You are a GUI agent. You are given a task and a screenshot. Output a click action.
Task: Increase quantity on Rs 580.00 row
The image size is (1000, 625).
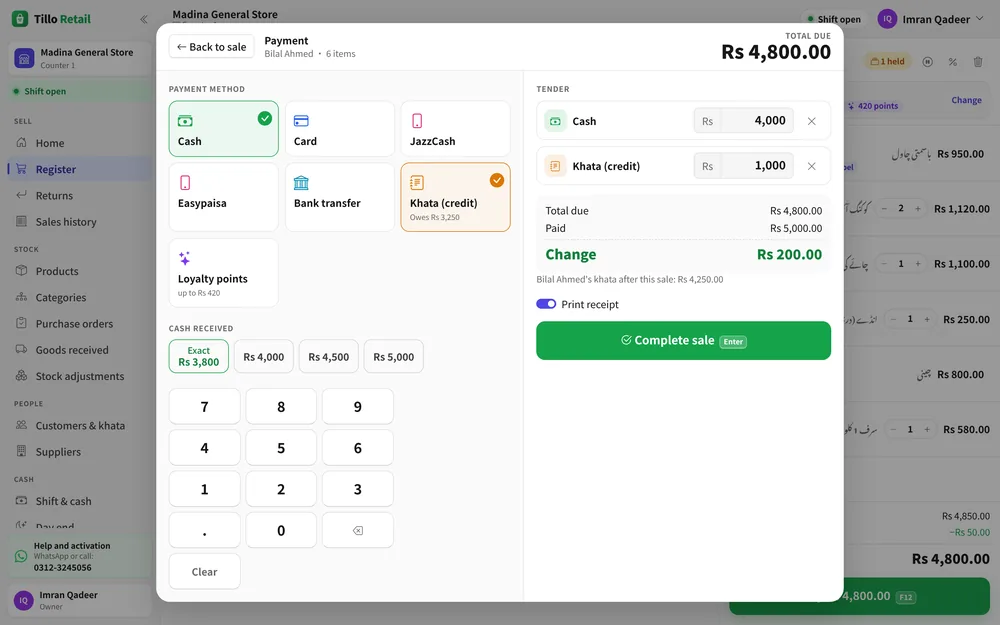(927, 429)
